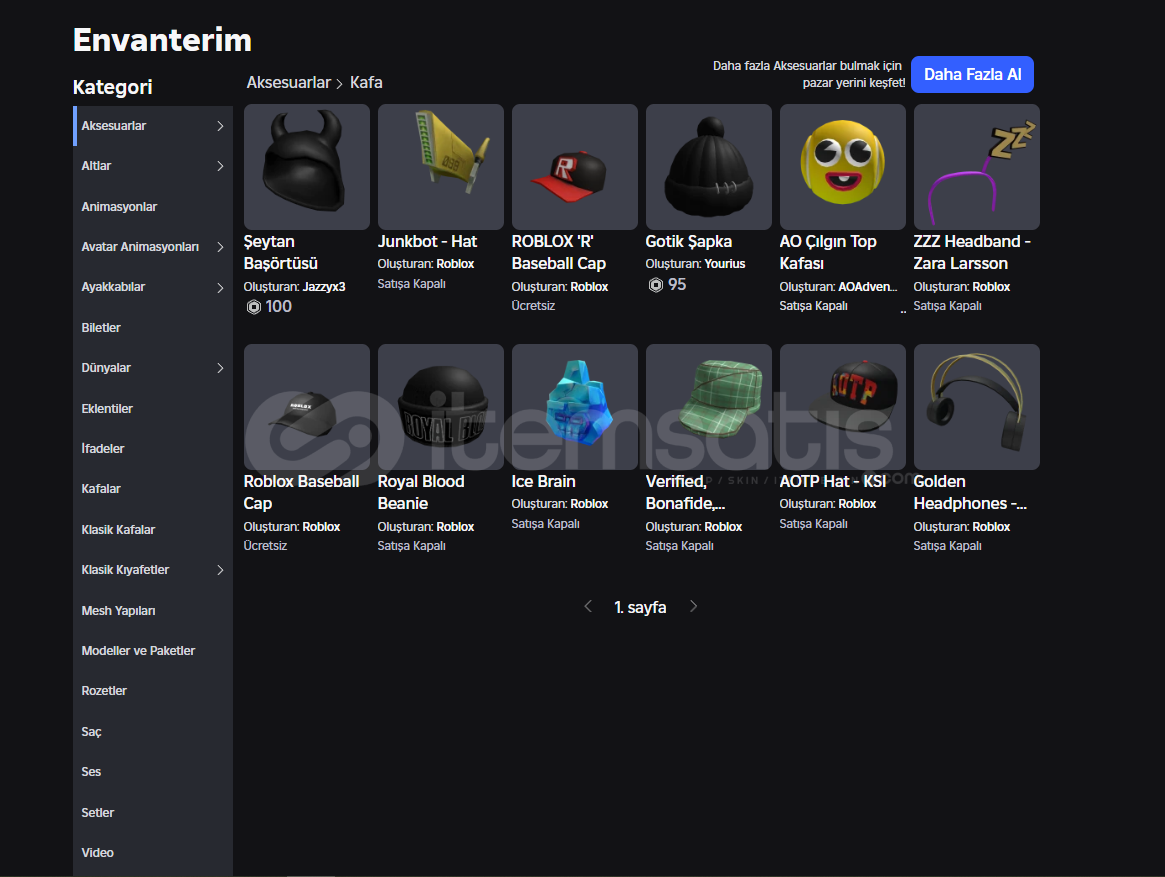Show the İfadeler category

click(x=153, y=449)
